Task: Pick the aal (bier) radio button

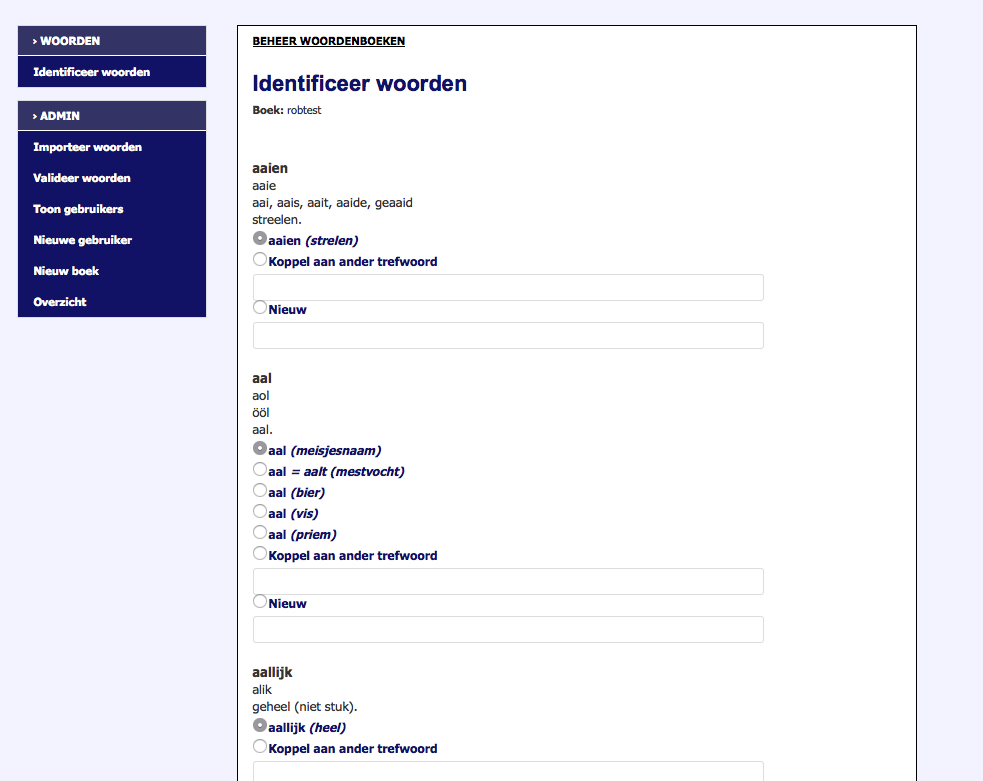Action: [x=260, y=491]
